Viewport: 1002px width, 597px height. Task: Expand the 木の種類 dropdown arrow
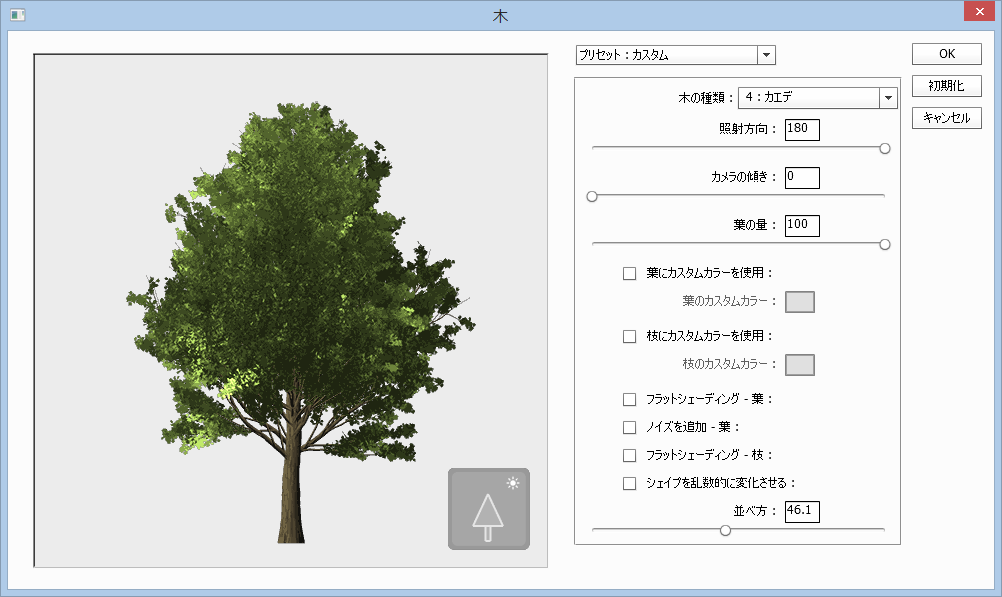click(887, 98)
